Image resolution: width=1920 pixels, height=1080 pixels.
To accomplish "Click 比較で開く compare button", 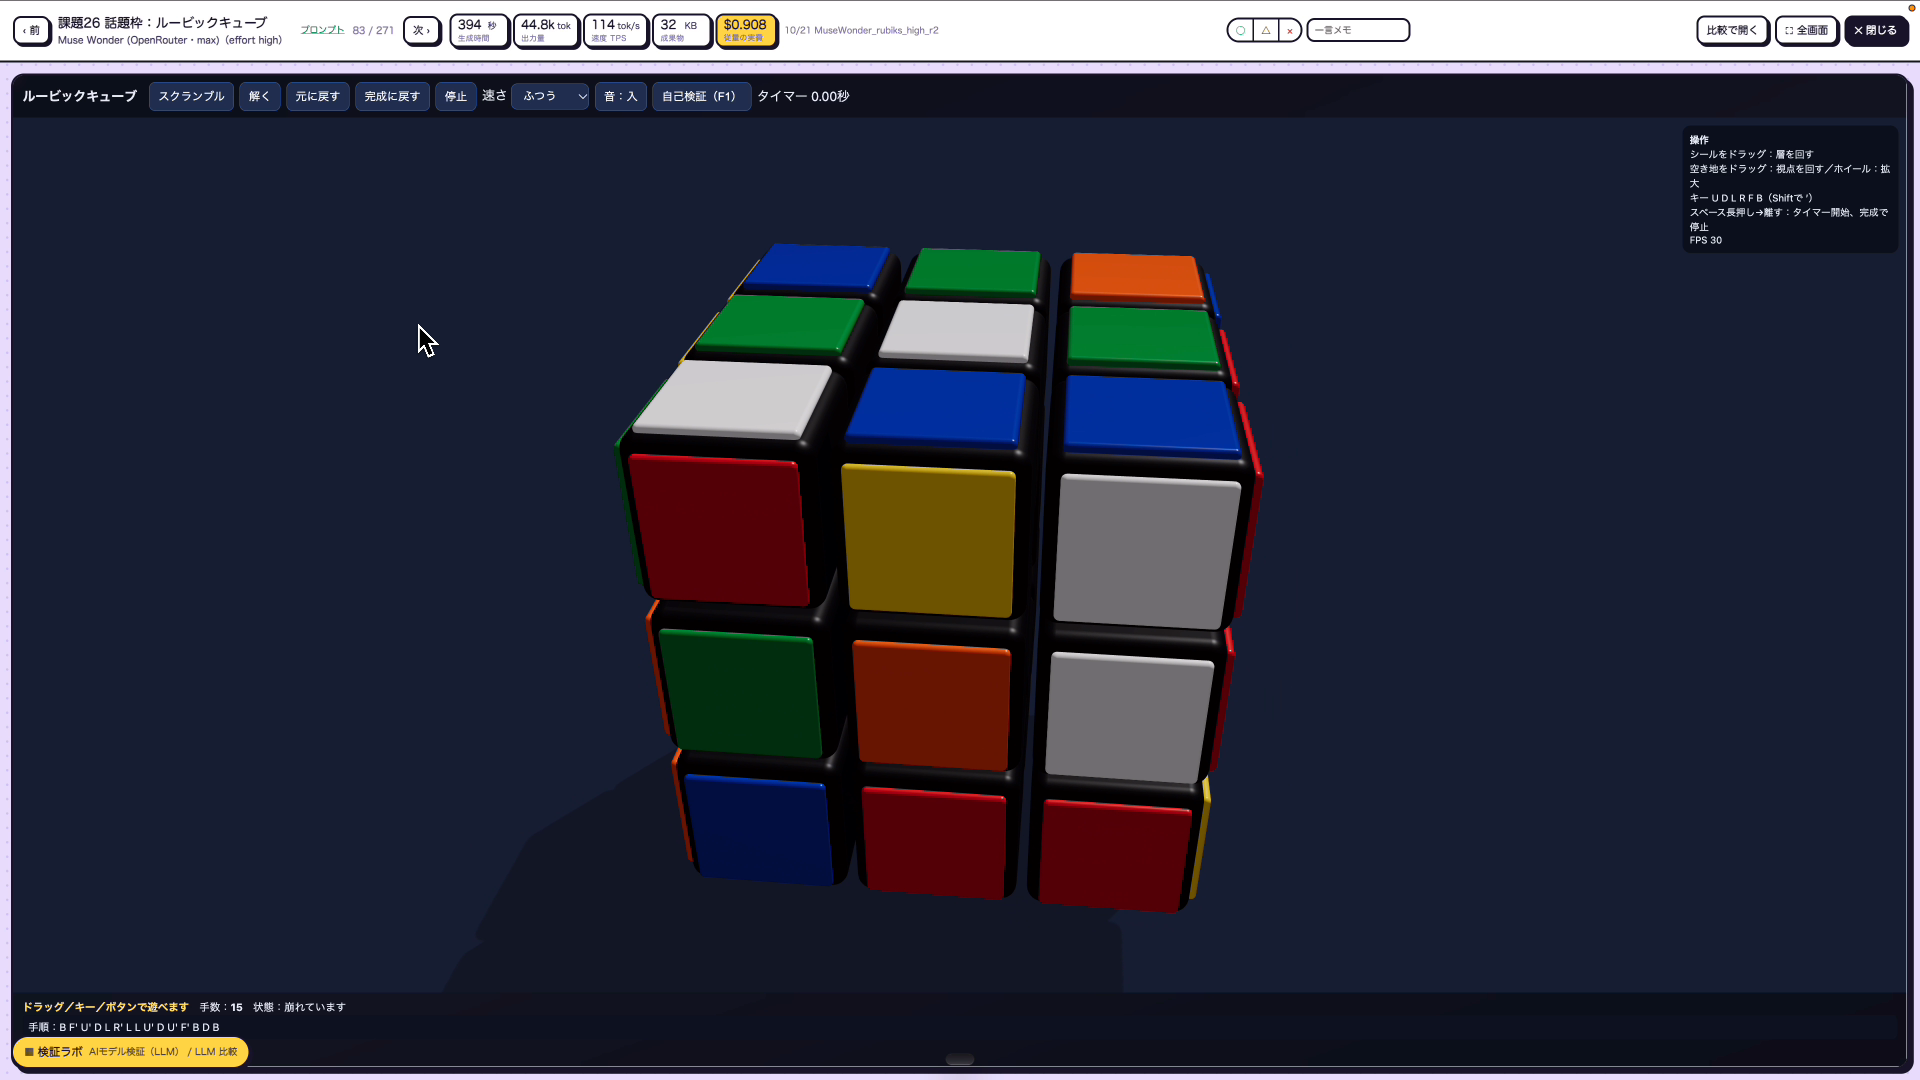I will click(x=1732, y=31).
